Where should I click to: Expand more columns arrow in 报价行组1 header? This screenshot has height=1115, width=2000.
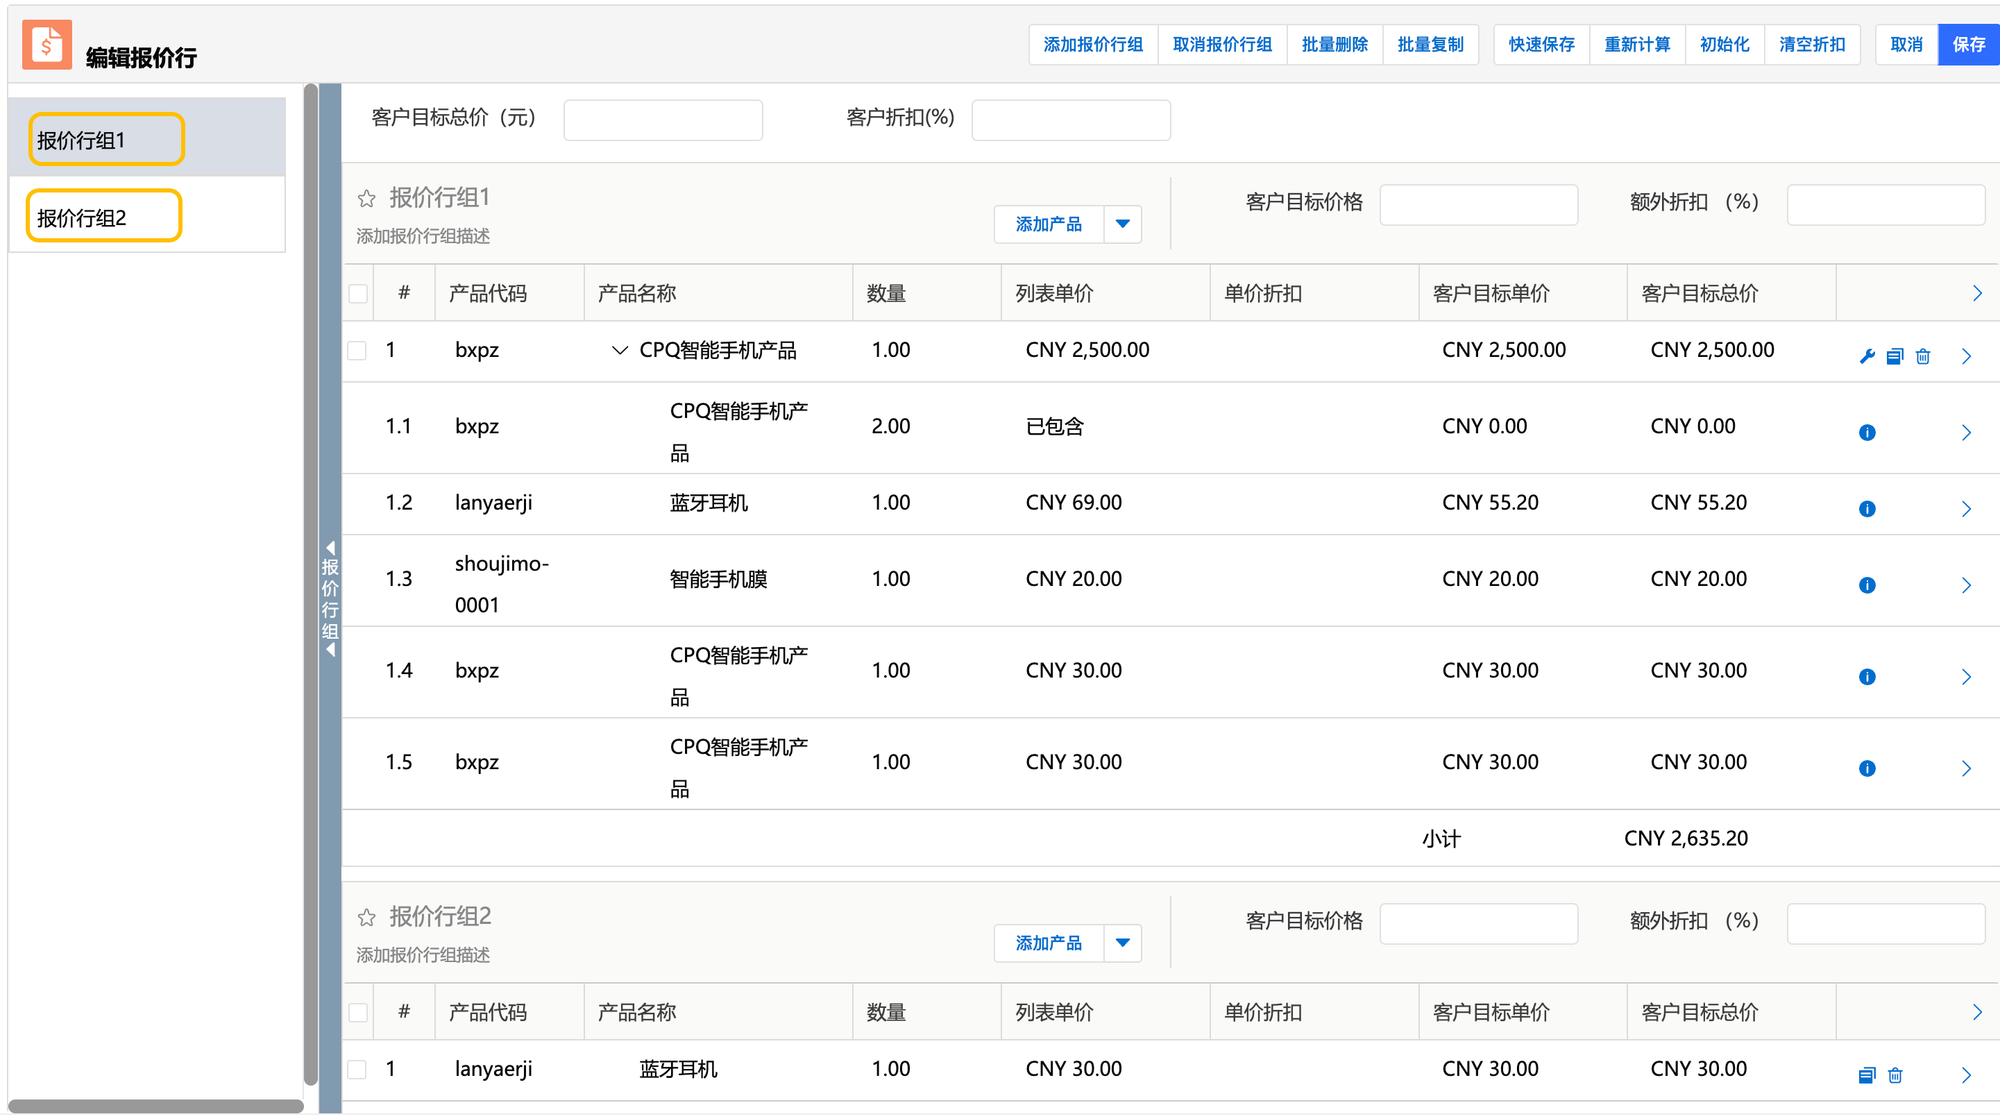click(x=1976, y=293)
